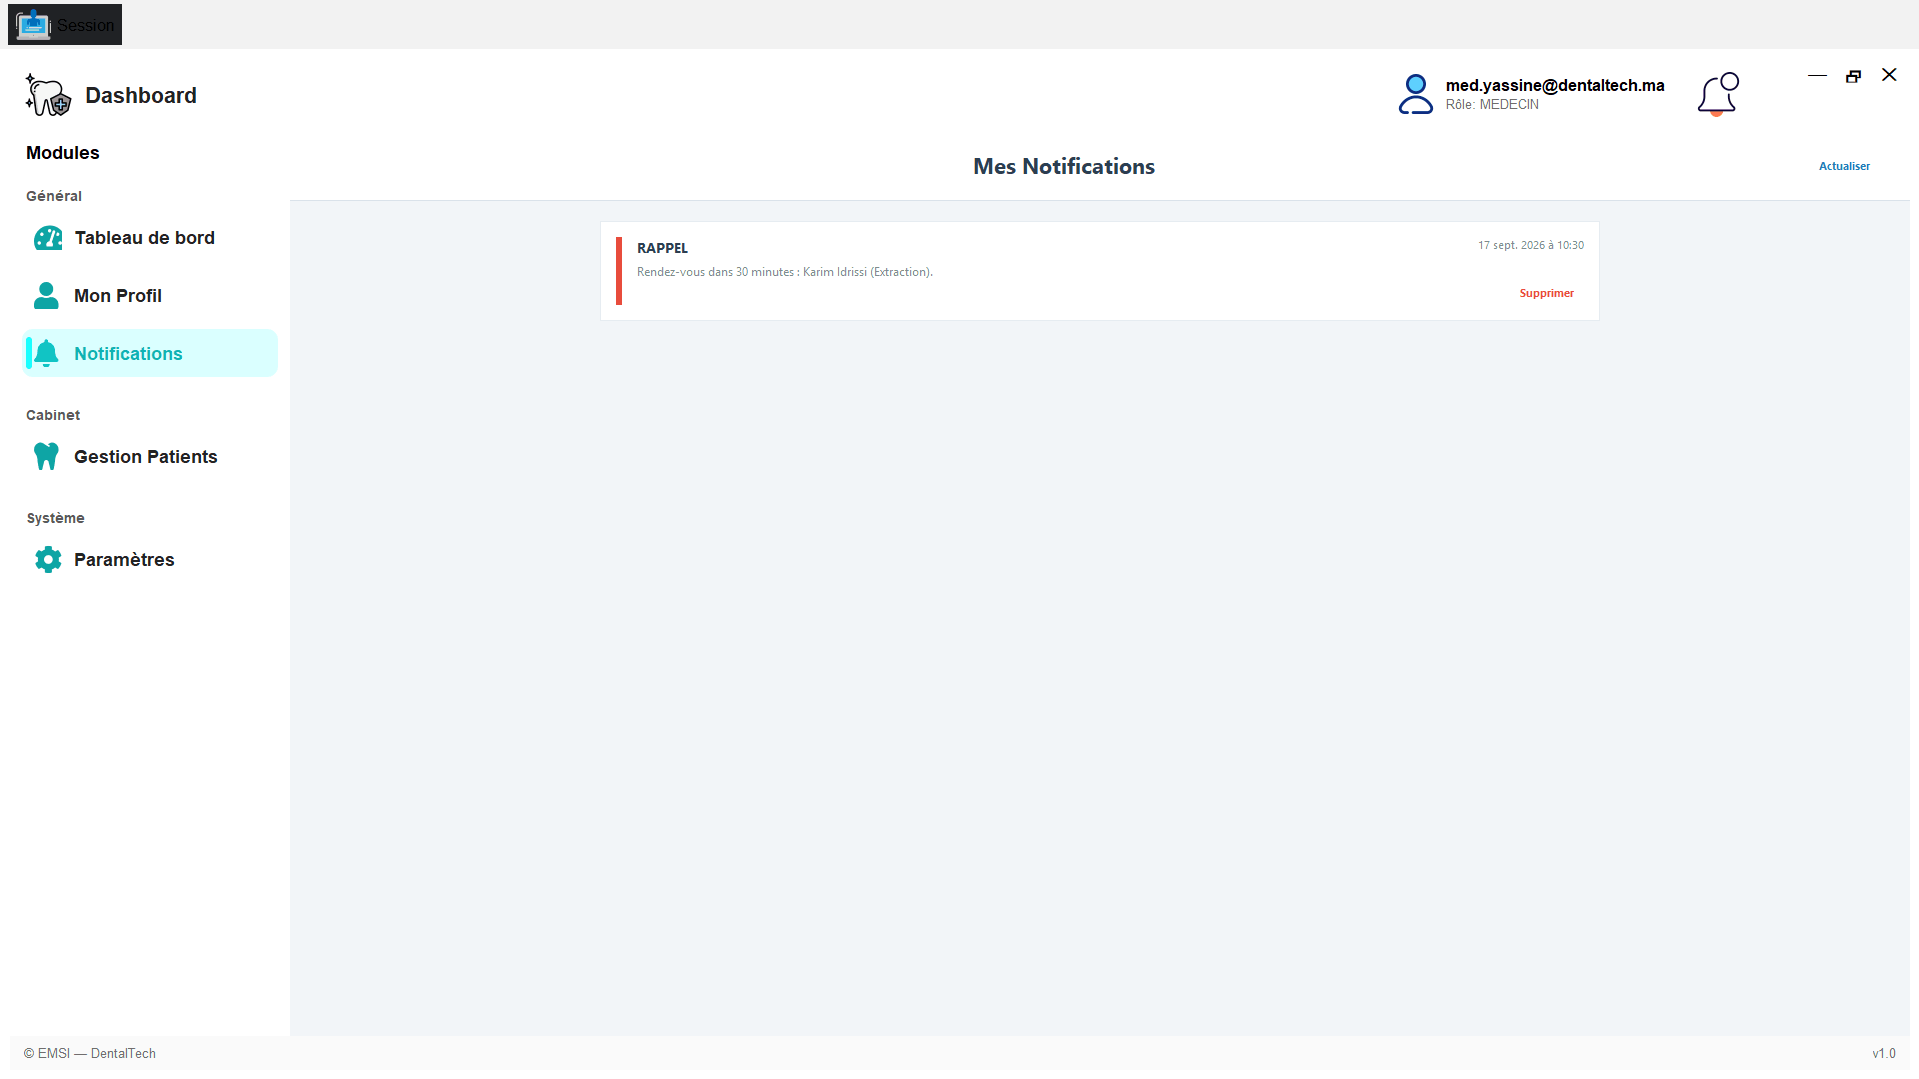Open Paramètres settings entry
1919x1079 pixels.
point(150,560)
